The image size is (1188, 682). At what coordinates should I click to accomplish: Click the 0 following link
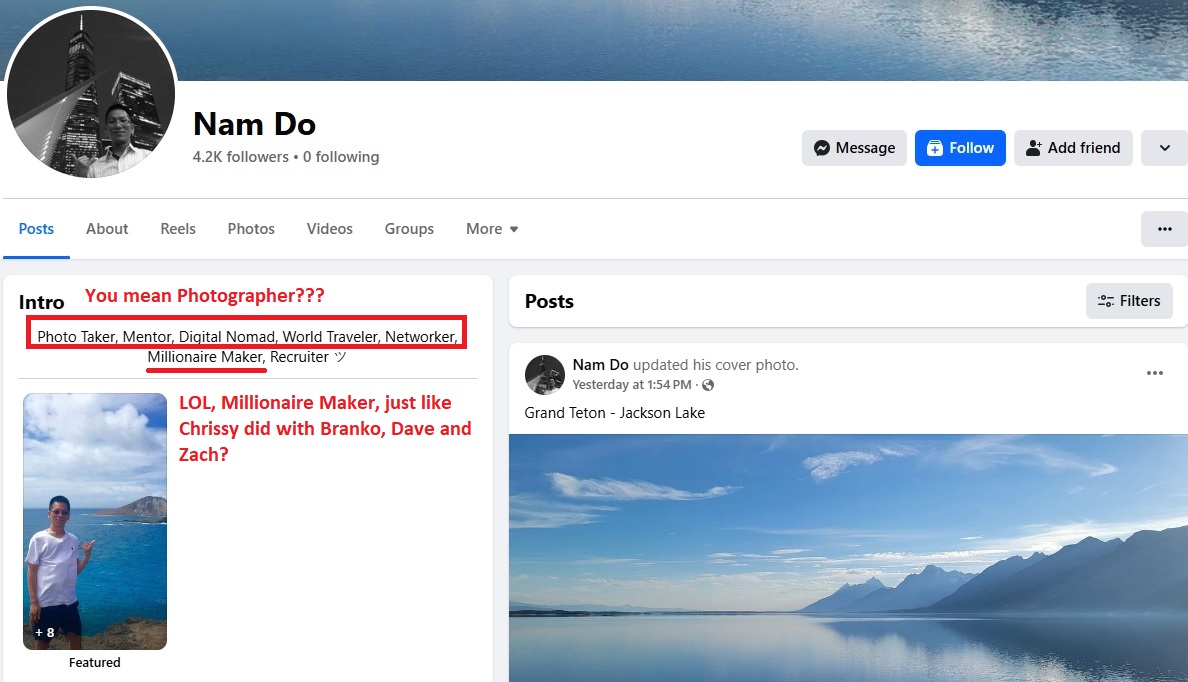coord(341,157)
